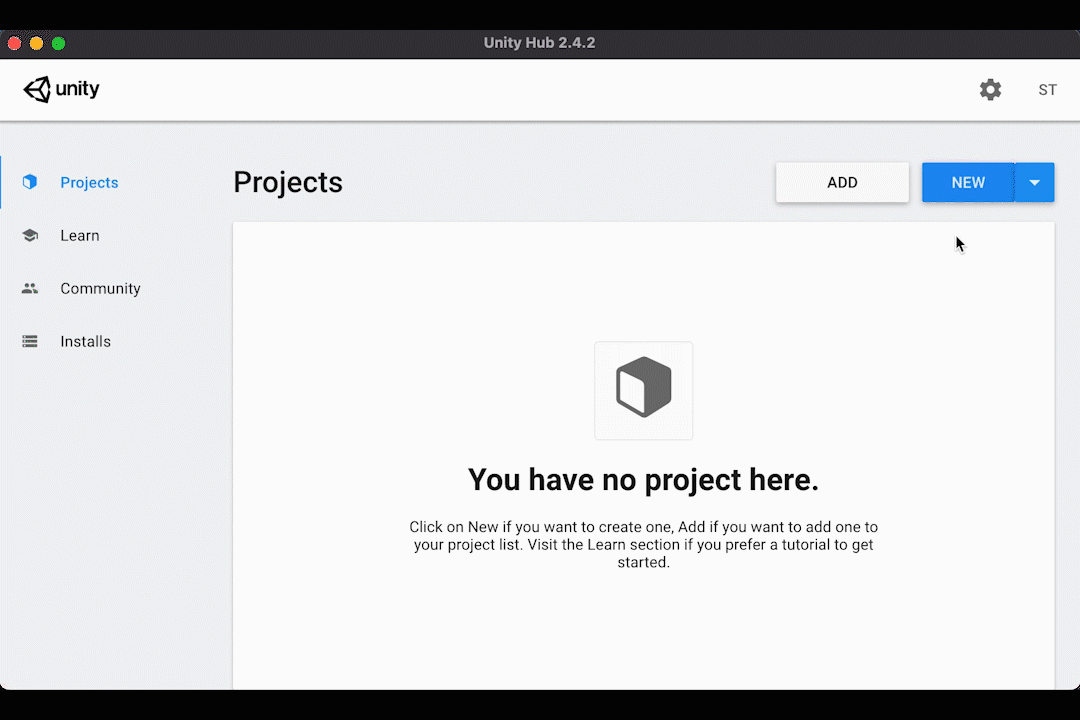Switch to the Learn section
The height and width of the screenshot is (720, 1080).
pyautogui.click(x=80, y=236)
